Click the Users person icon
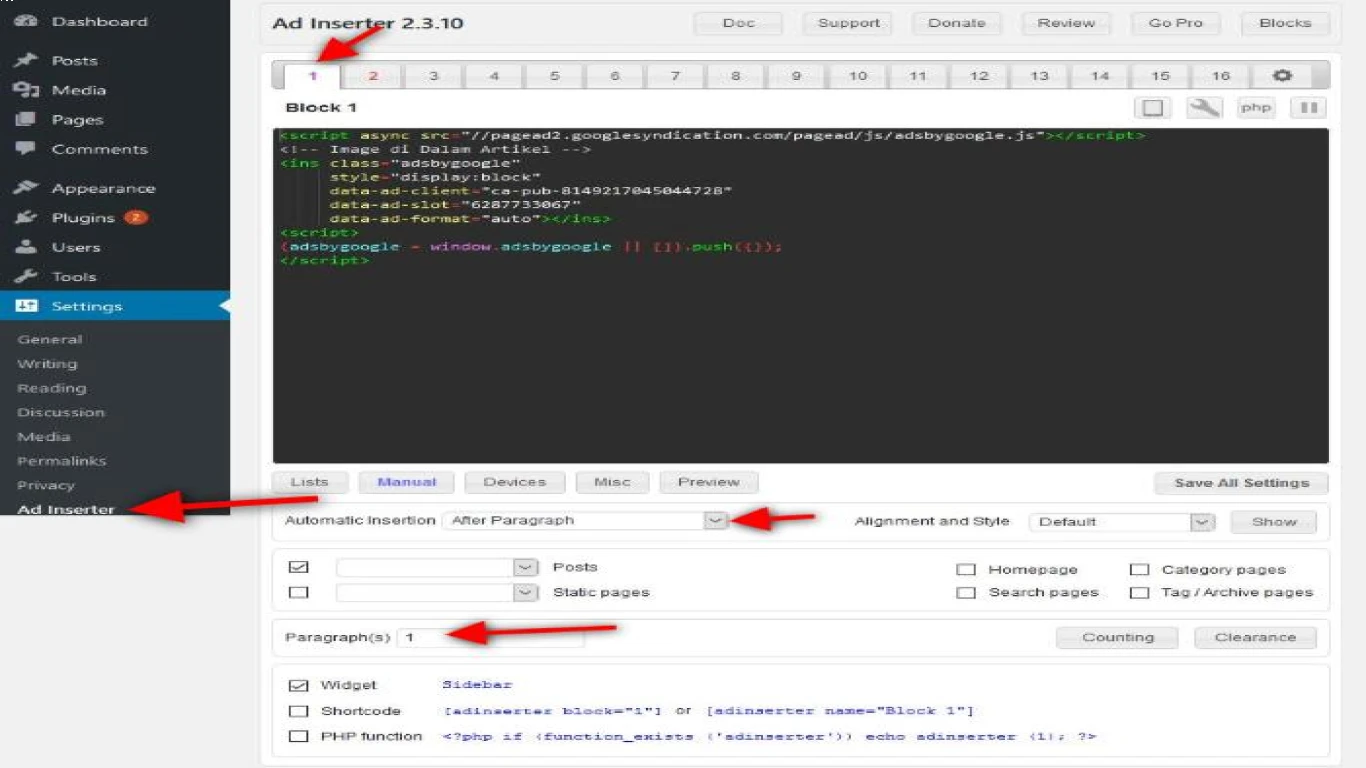This screenshot has height=768, width=1366. (26, 247)
